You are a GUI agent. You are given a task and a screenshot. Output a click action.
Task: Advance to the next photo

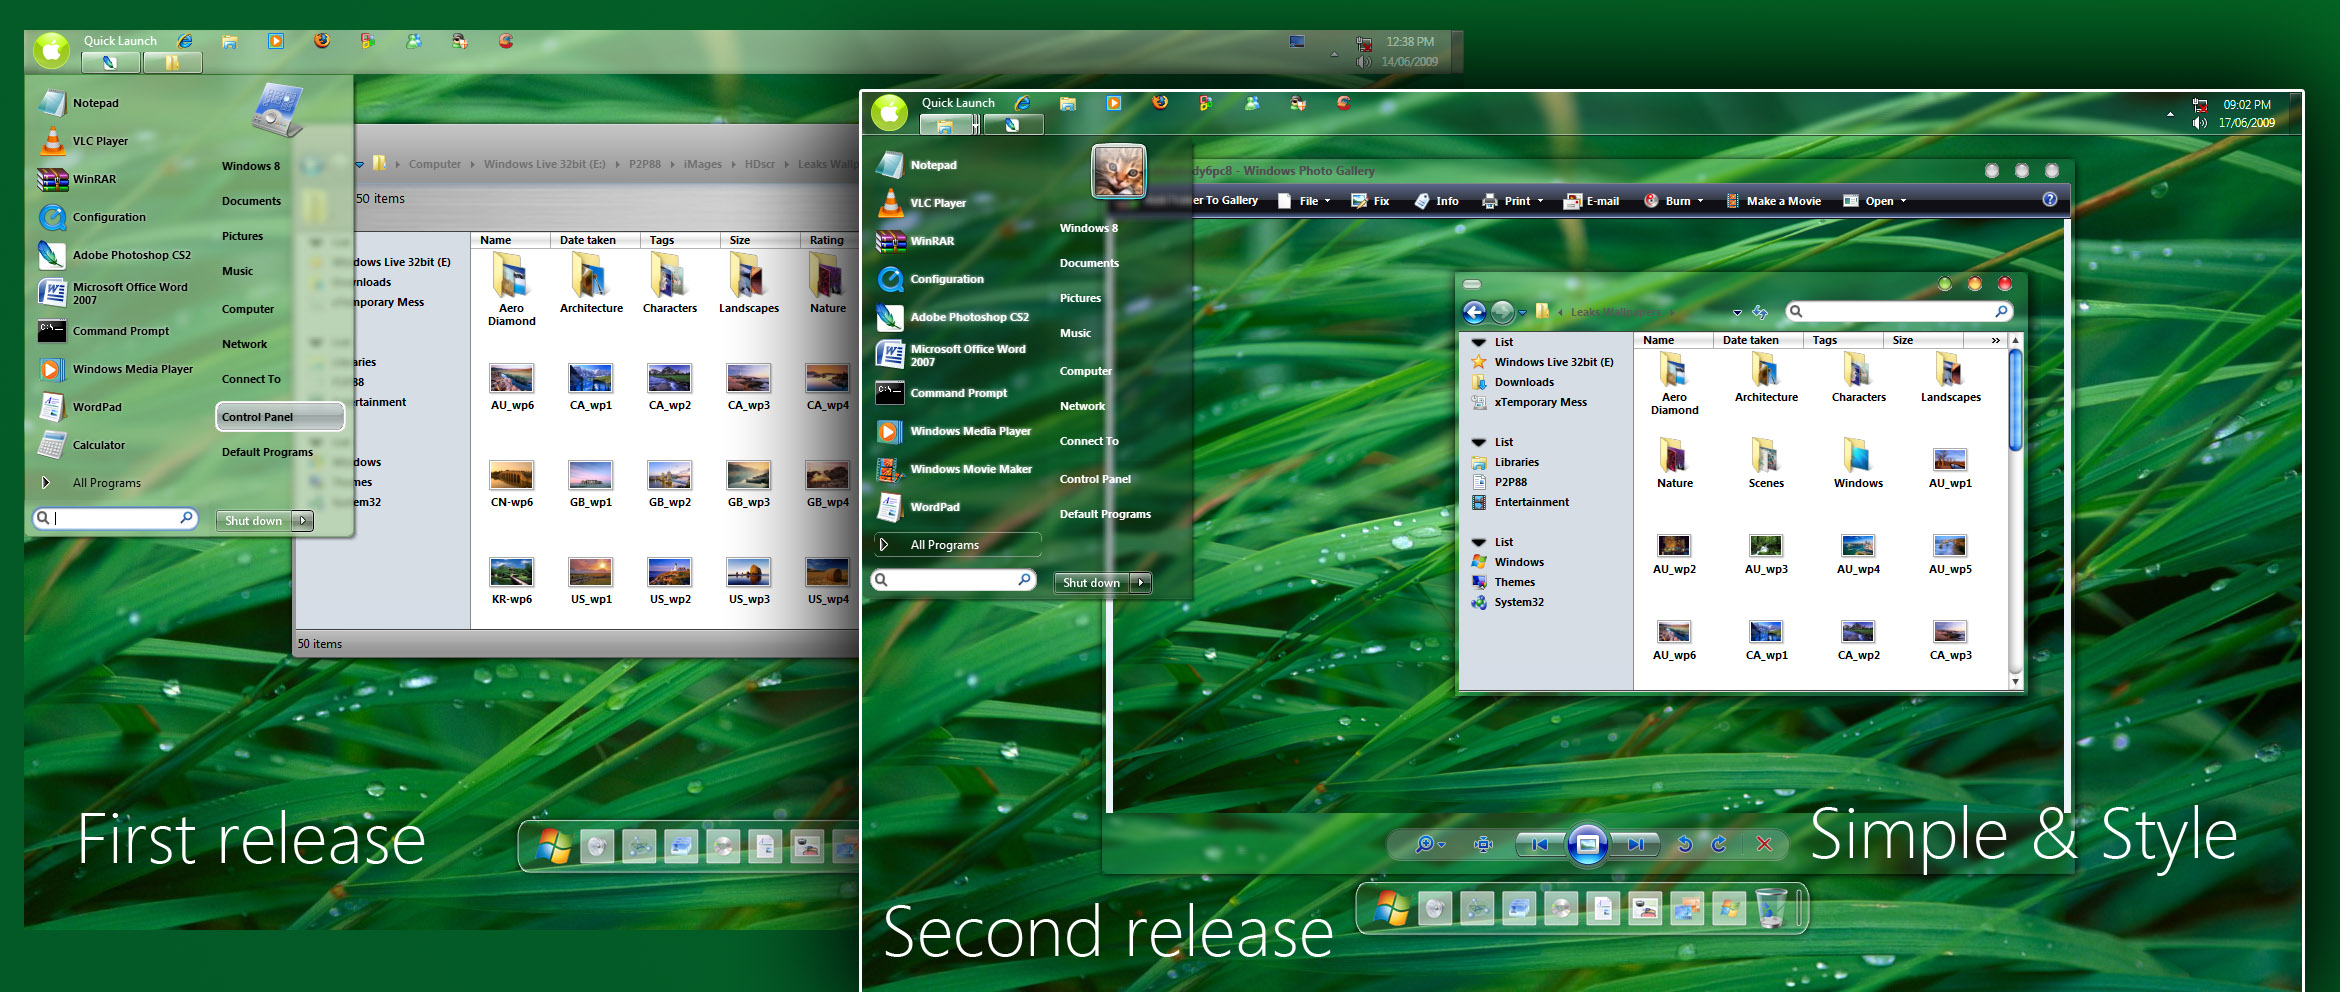click(1636, 845)
